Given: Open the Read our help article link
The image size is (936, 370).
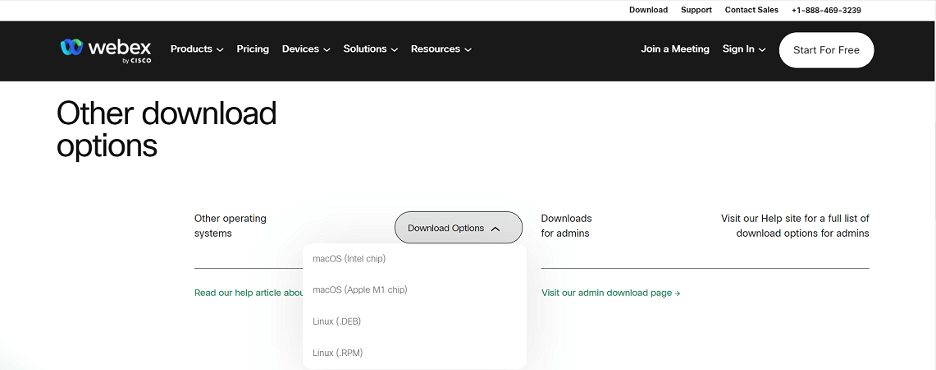Looking at the screenshot, I should [249, 293].
